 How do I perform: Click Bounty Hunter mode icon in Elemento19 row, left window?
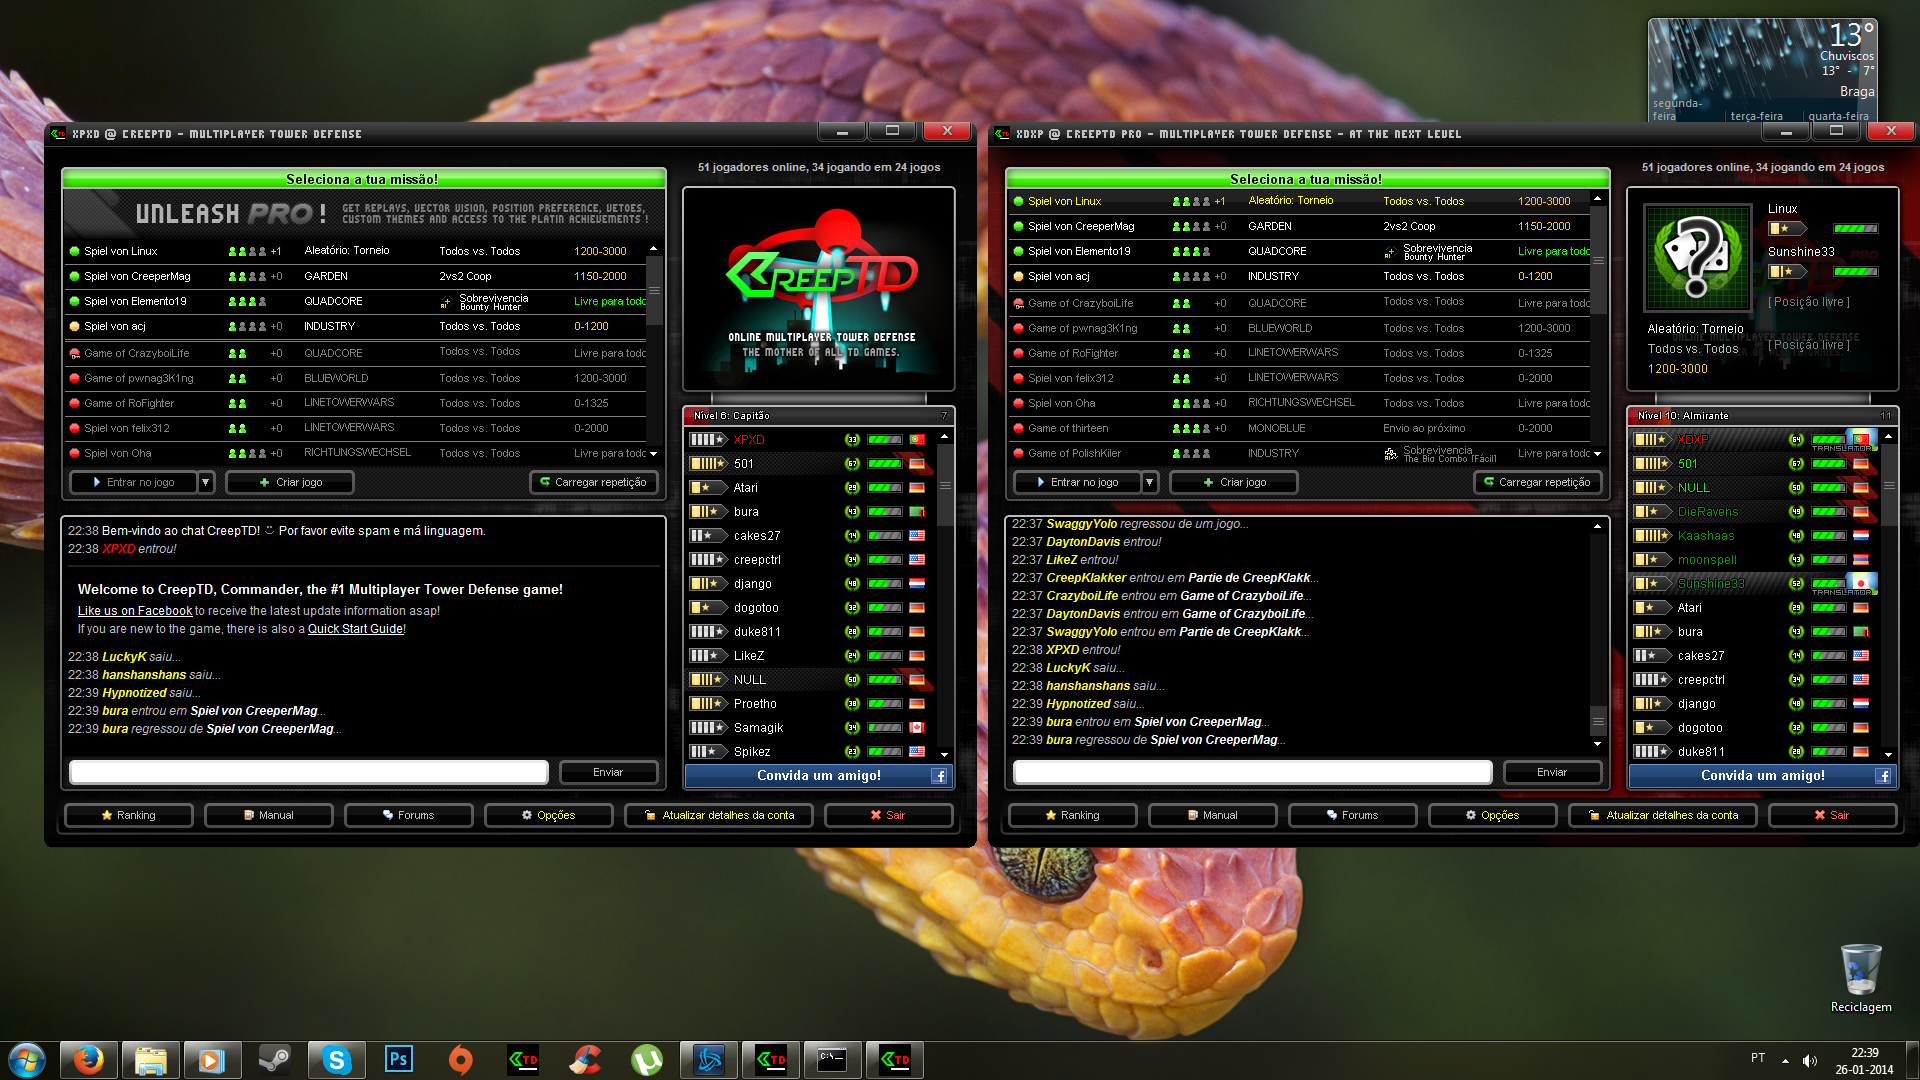tap(445, 302)
